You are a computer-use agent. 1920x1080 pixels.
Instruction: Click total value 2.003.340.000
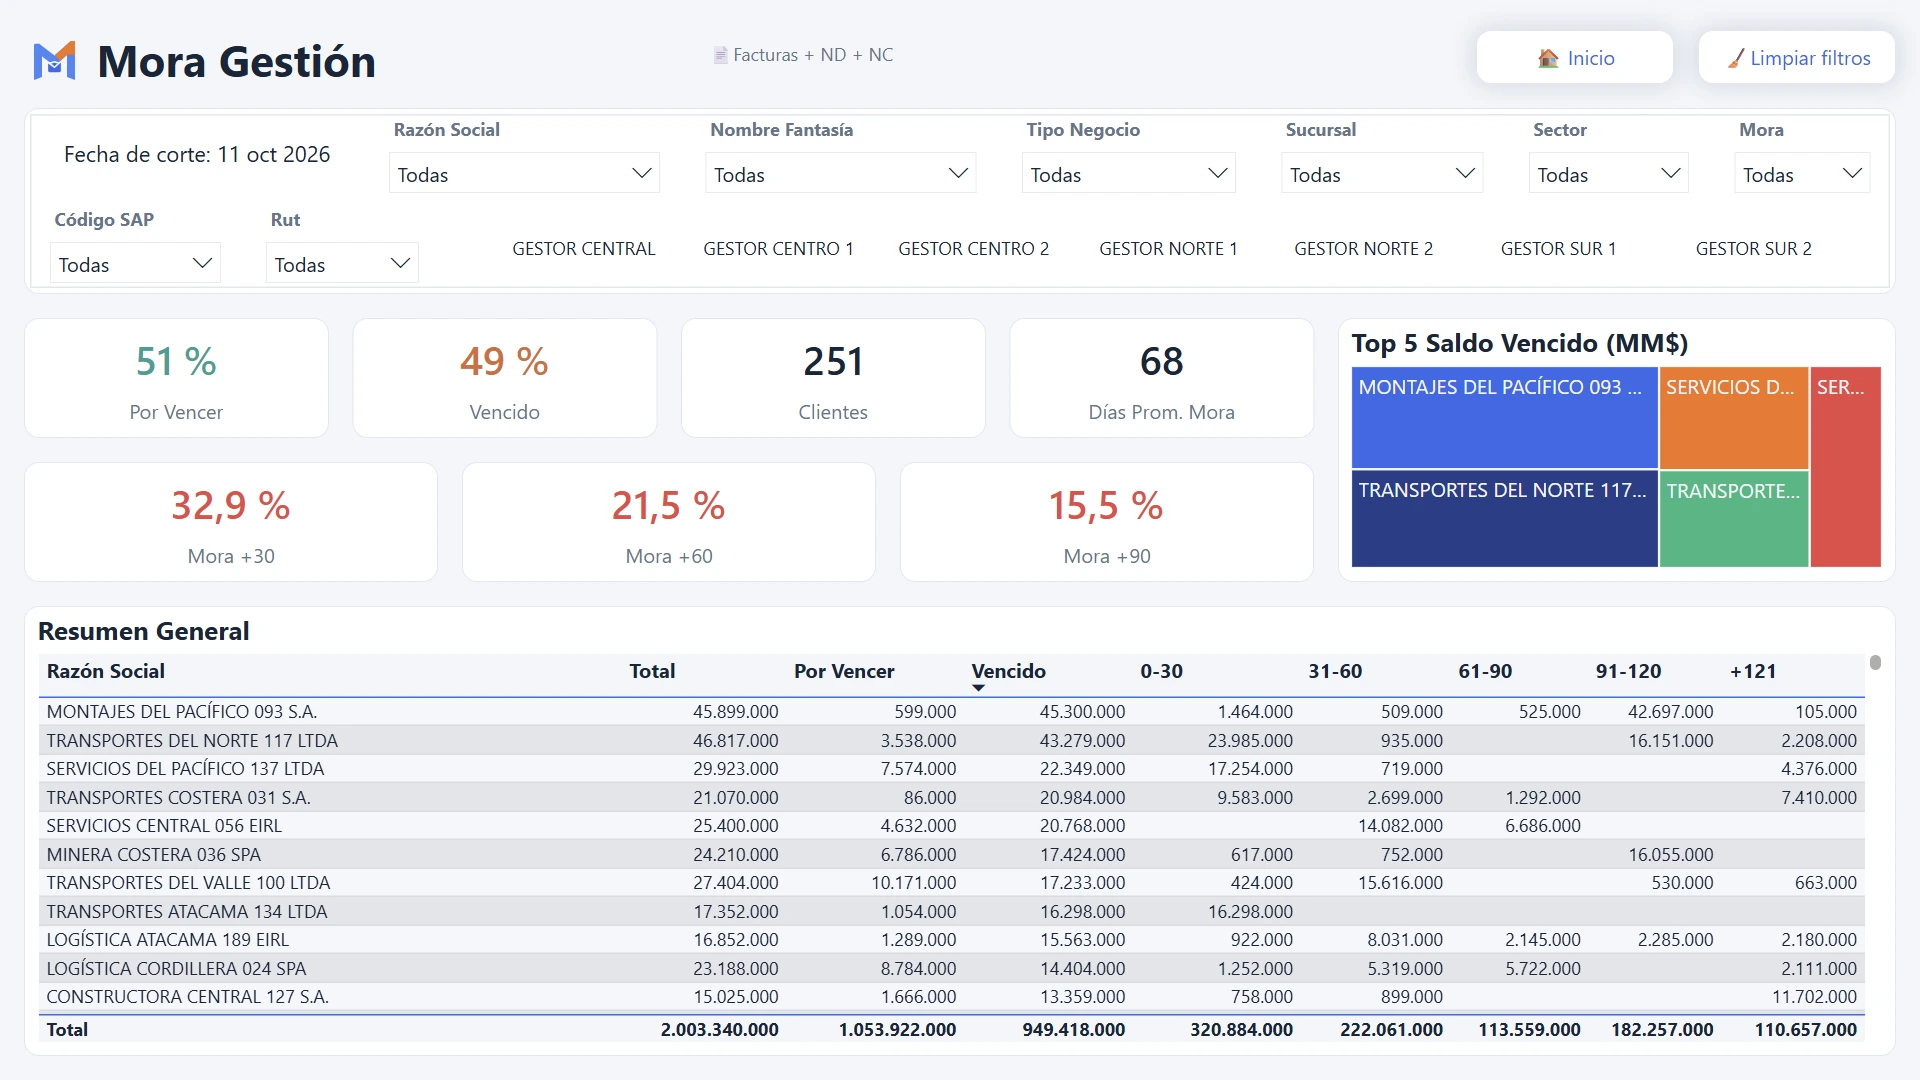click(x=719, y=1029)
